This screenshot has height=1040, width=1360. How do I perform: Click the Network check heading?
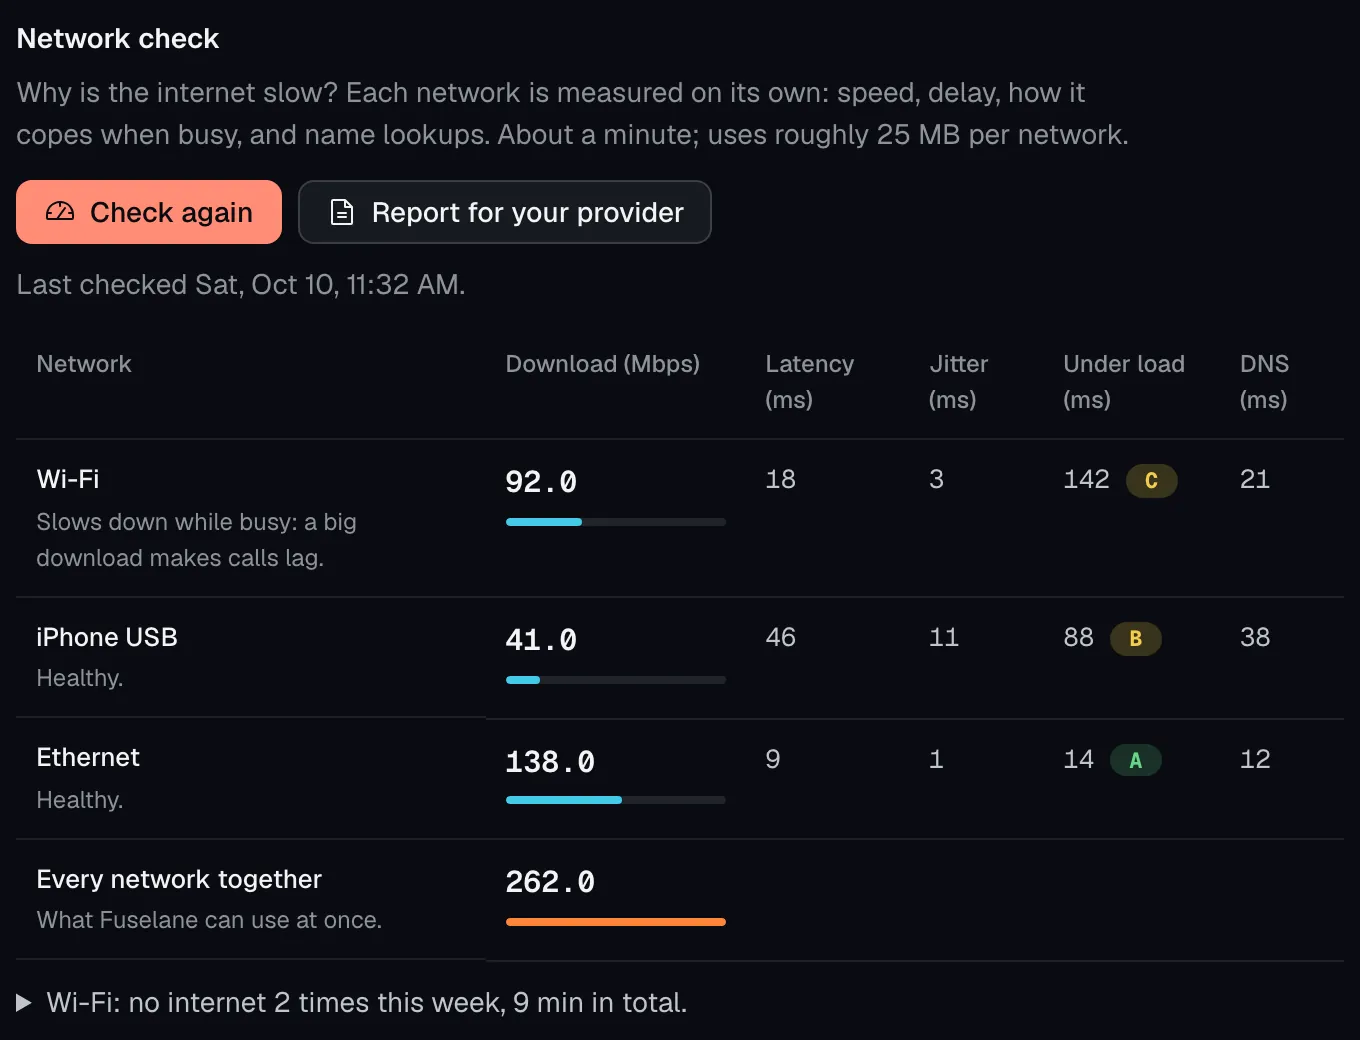tap(118, 38)
